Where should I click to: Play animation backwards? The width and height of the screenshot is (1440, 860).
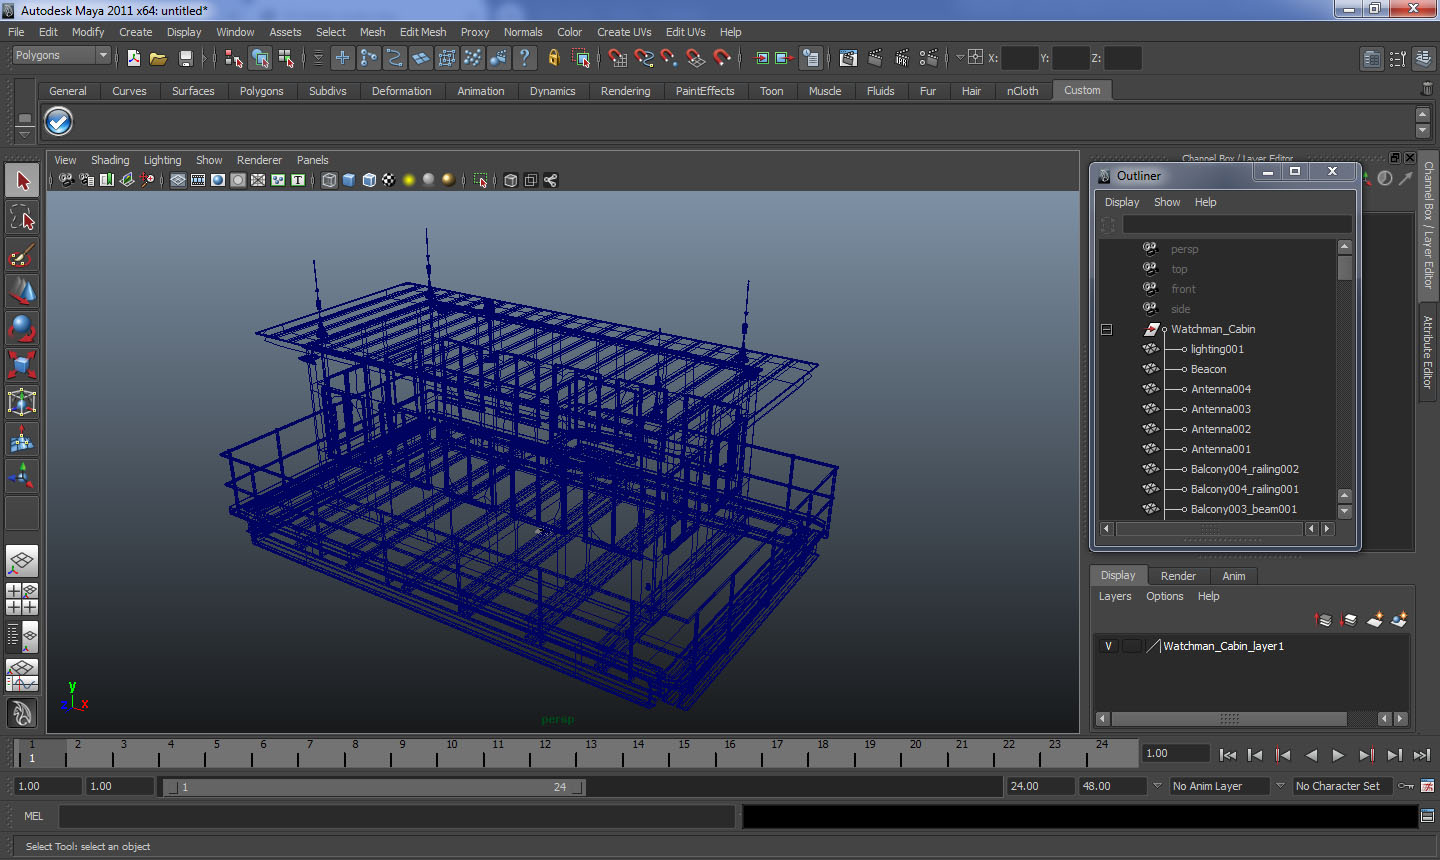point(1311,755)
